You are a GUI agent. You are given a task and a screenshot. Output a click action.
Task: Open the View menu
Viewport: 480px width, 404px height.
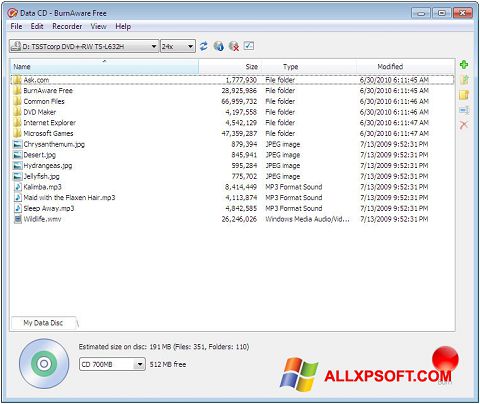98,26
